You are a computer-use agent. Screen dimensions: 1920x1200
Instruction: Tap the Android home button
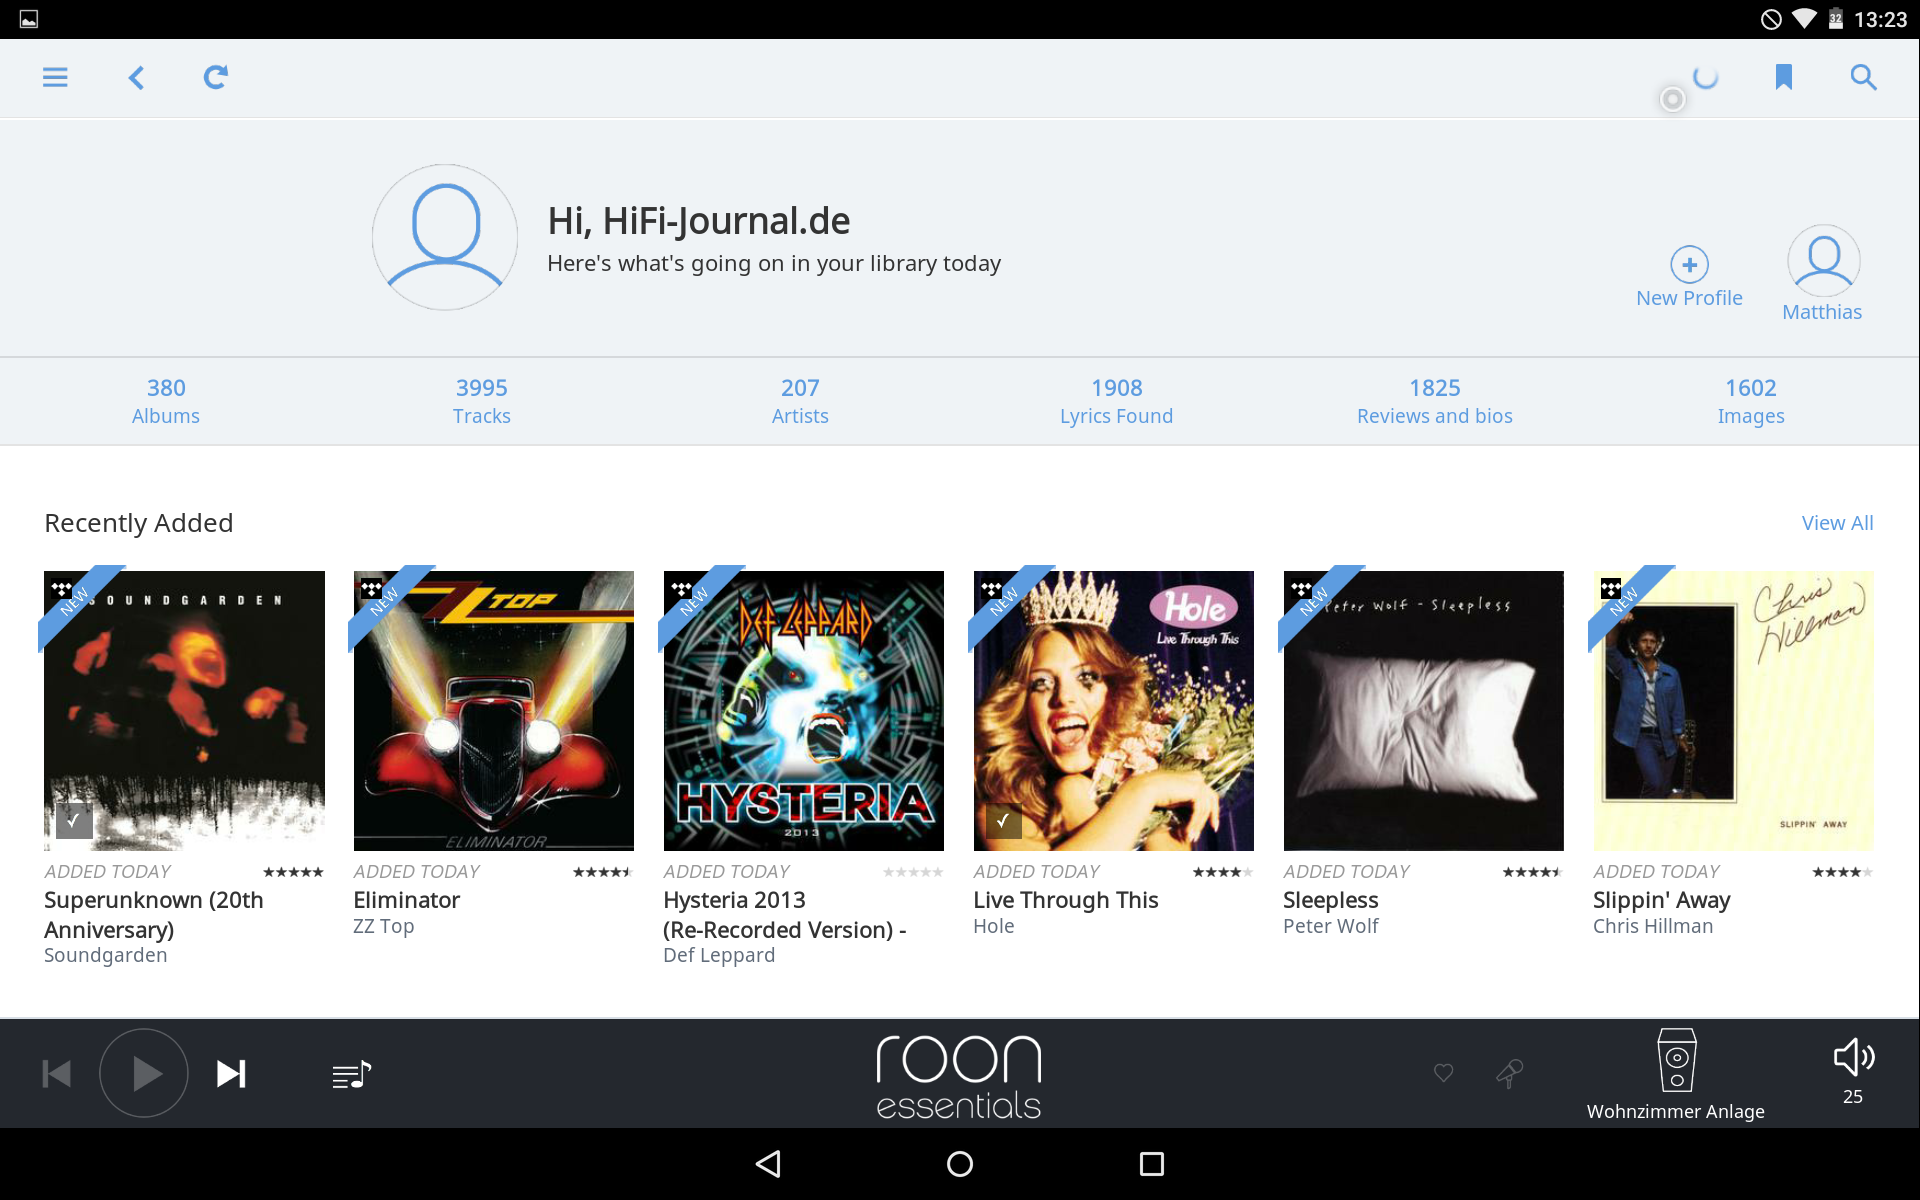[960, 1164]
